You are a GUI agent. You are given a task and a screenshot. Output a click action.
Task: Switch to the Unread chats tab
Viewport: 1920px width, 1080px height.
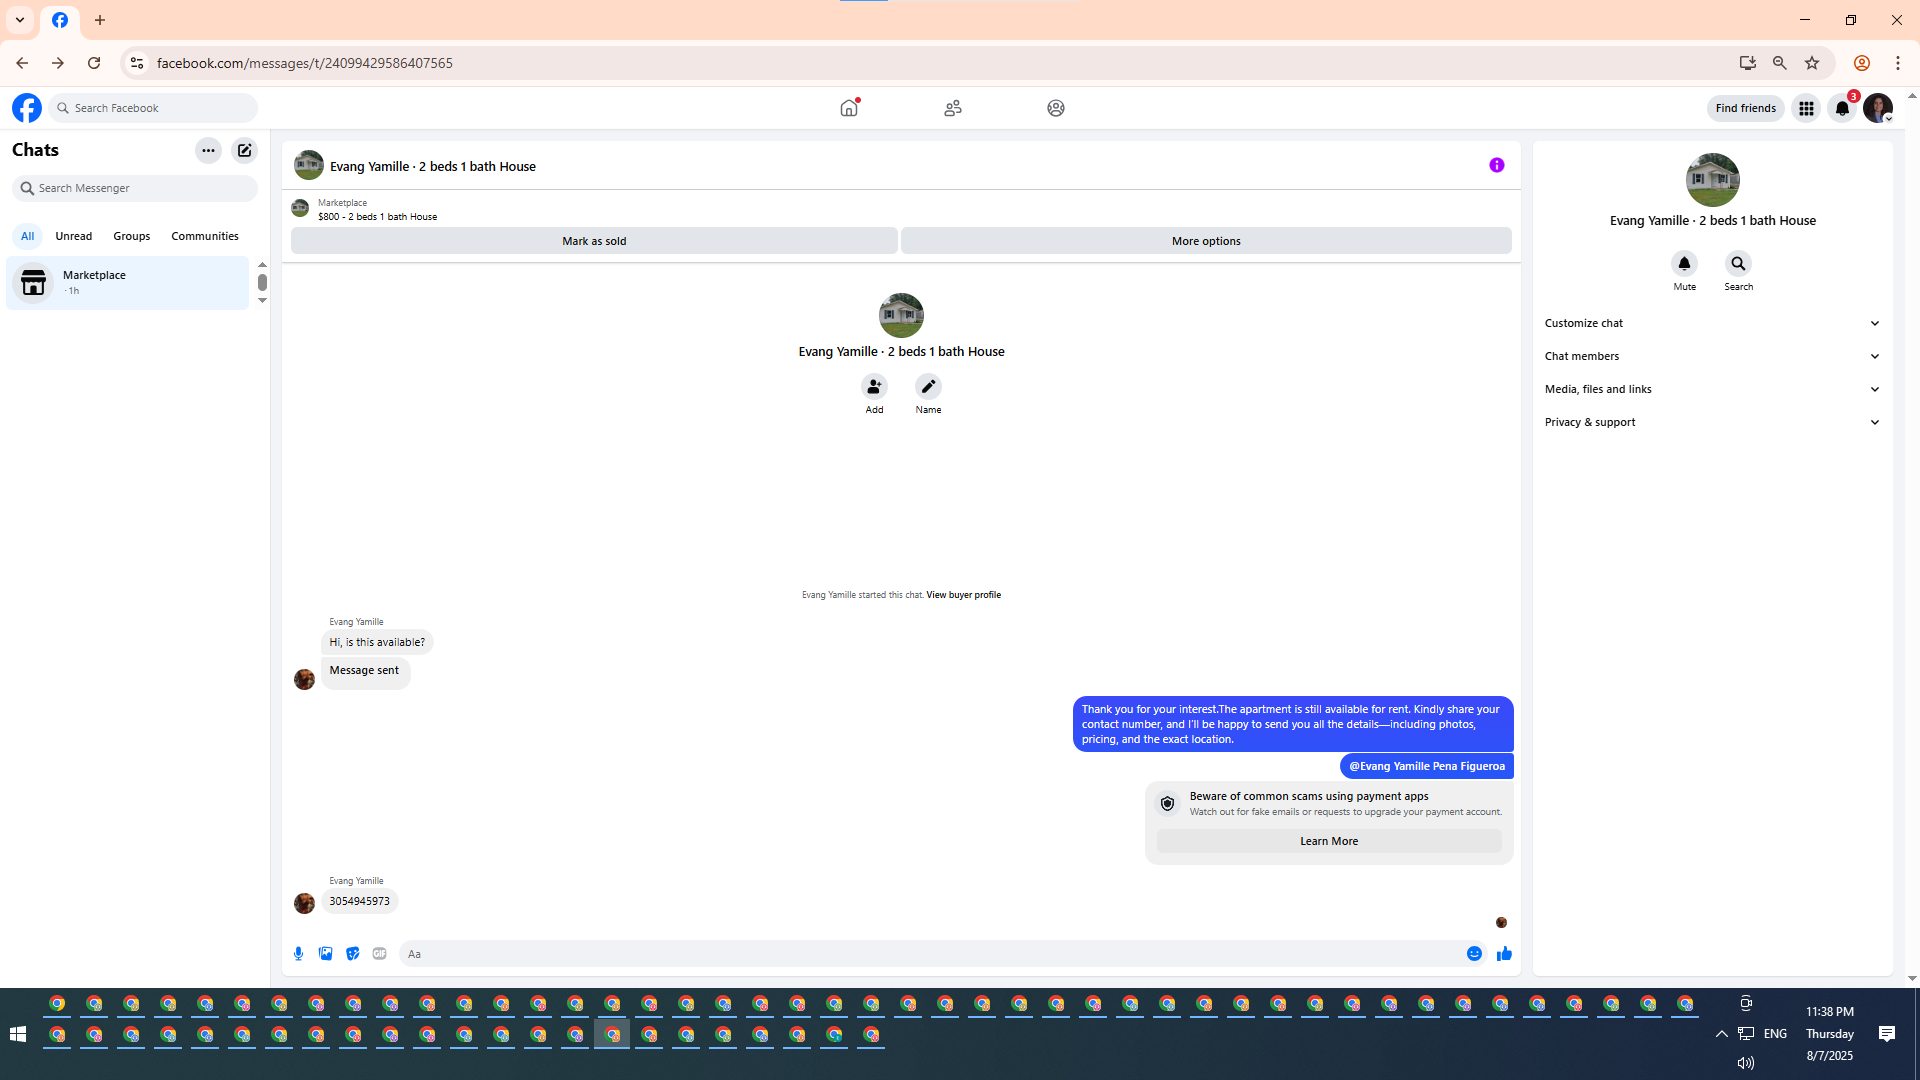point(73,236)
